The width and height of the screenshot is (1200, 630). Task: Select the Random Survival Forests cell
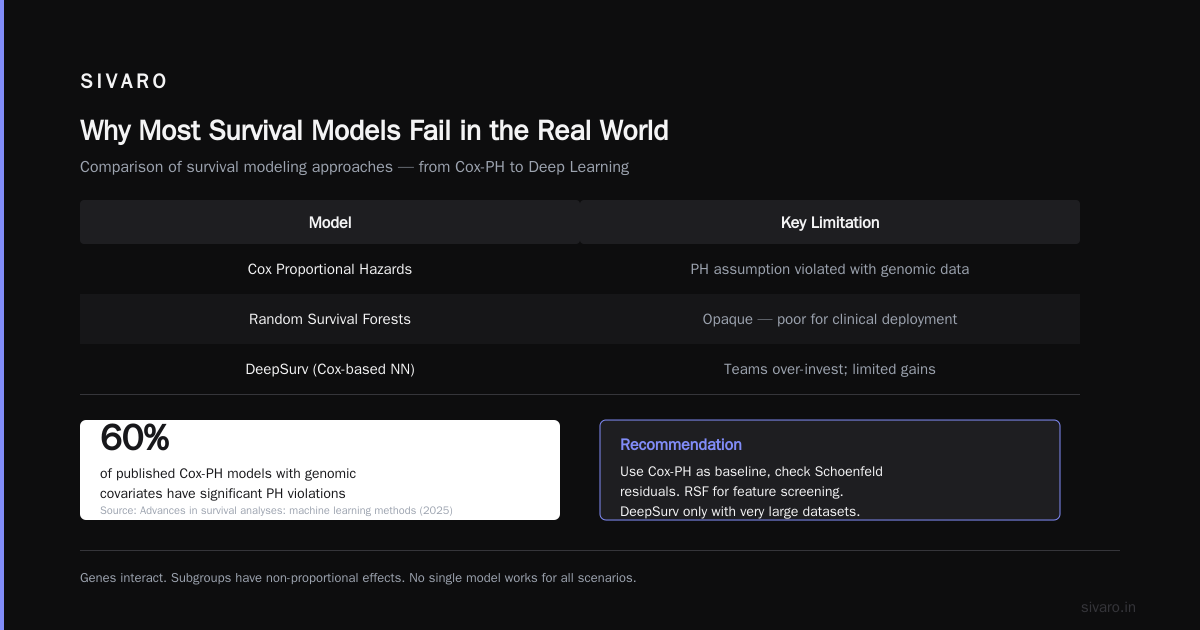[330, 319]
